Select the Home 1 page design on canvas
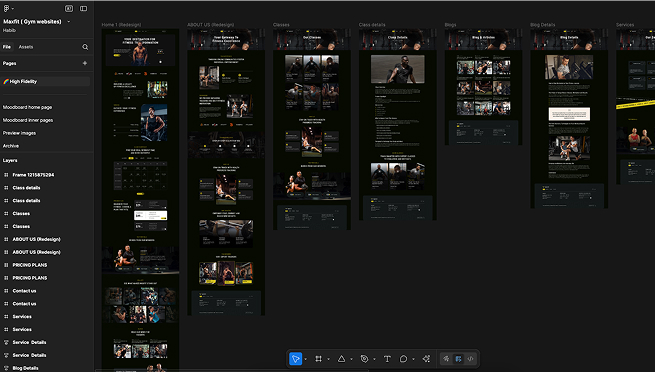The height and width of the screenshot is (372, 655). (140, 200)
